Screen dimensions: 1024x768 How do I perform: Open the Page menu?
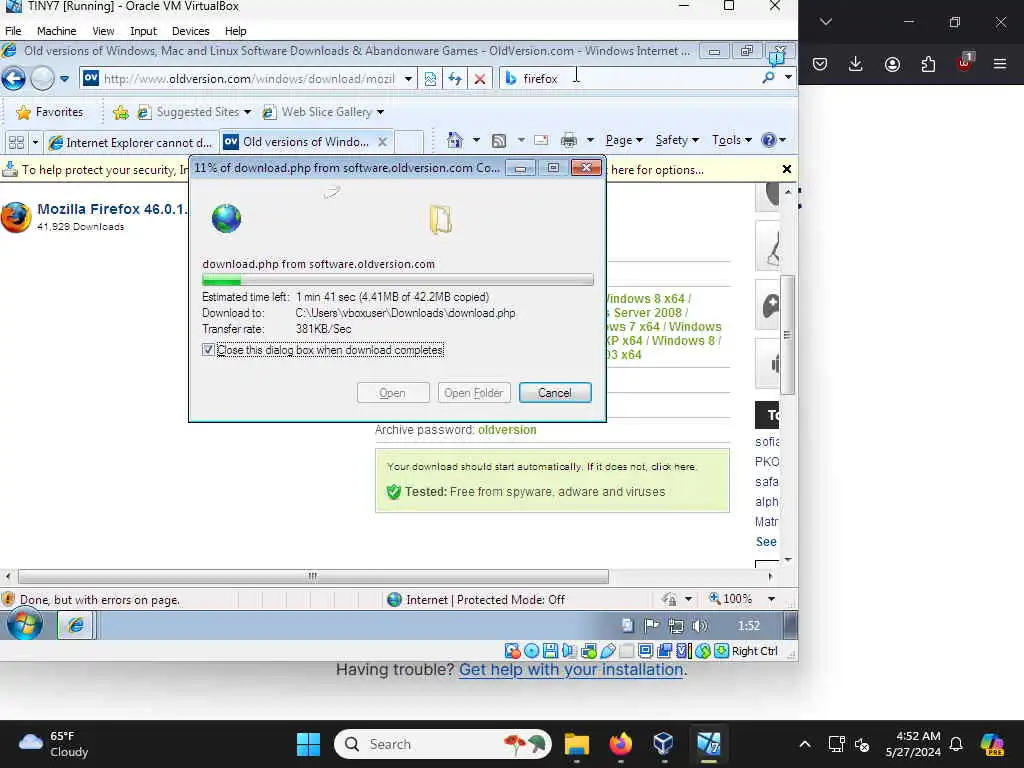coord(624,140)
